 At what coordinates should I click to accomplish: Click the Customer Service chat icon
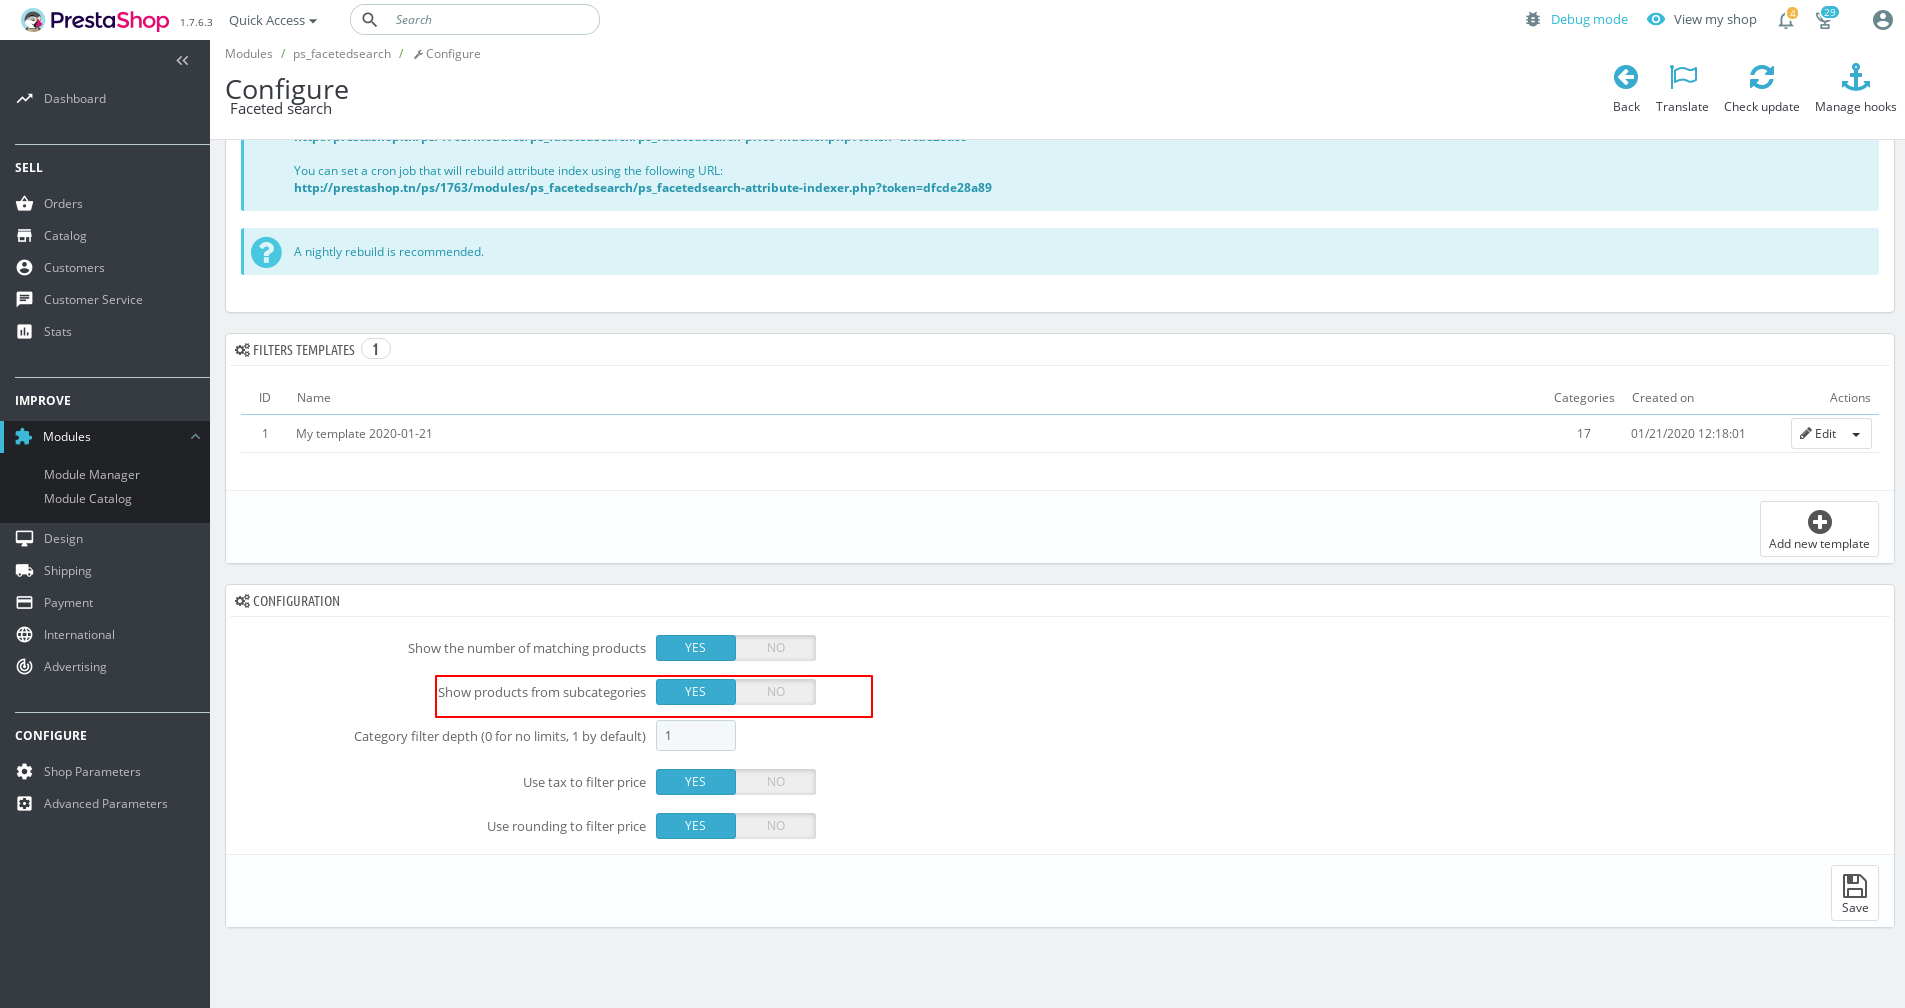[25, 300]
